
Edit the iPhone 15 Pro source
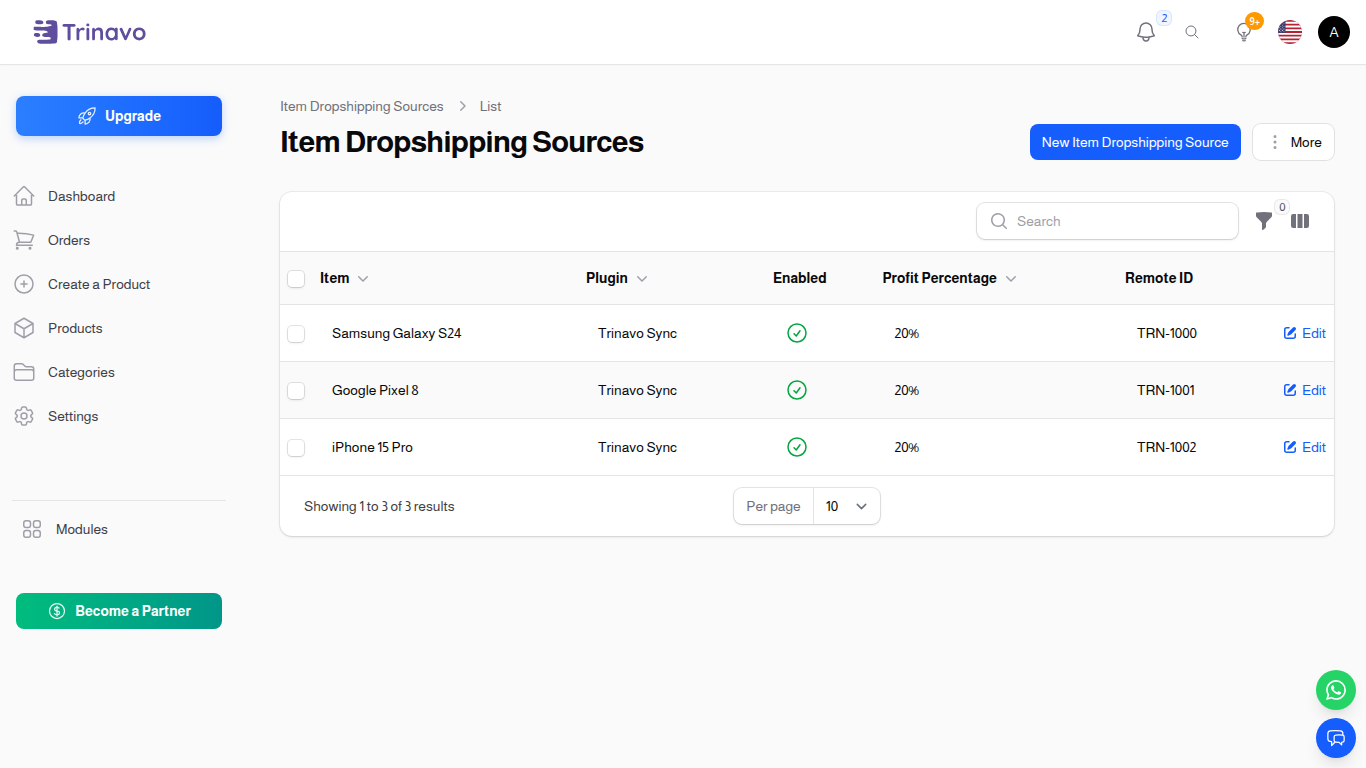(x=1305, y=447)
